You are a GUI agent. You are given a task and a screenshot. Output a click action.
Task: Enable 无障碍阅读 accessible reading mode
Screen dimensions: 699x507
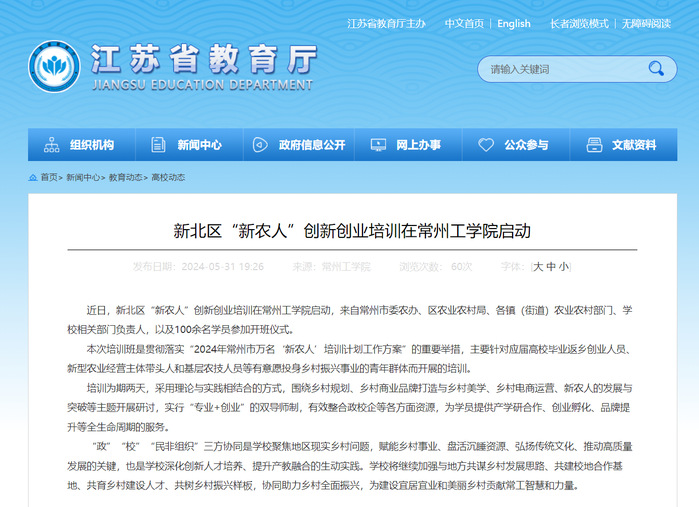tap(647, 23)
